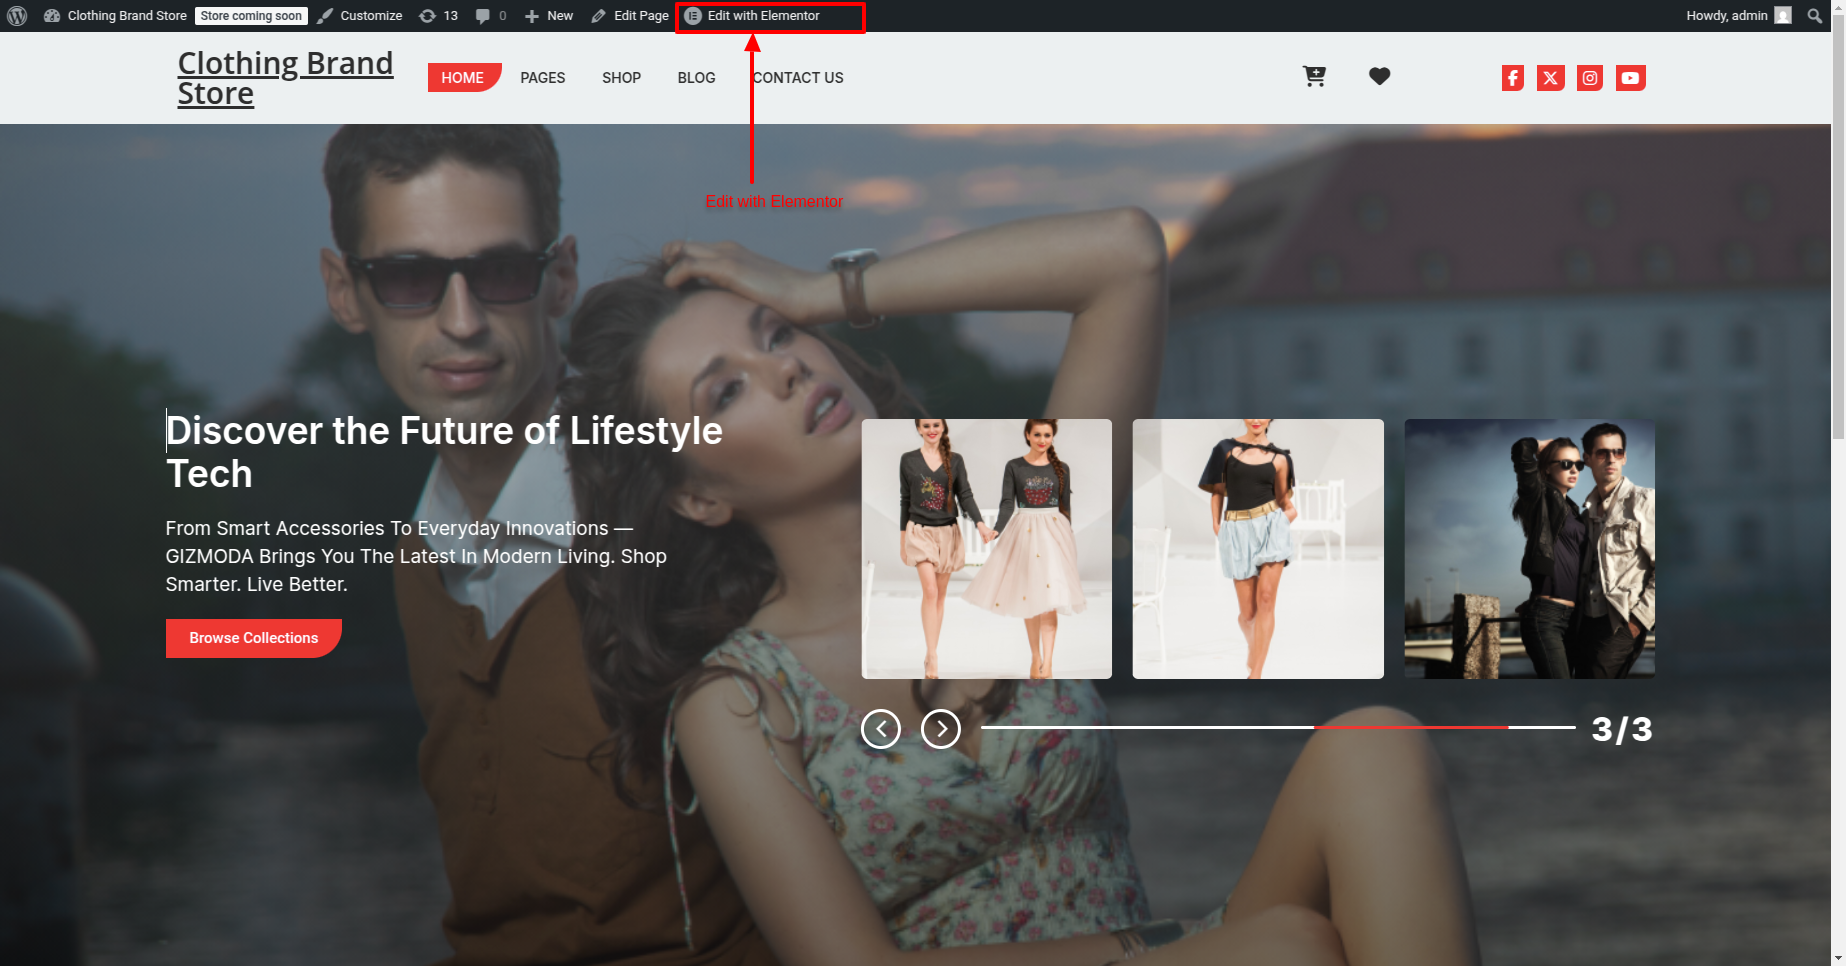Click the admin avatar image
Screen dimensions: 1846x966
pos(1783,16)
